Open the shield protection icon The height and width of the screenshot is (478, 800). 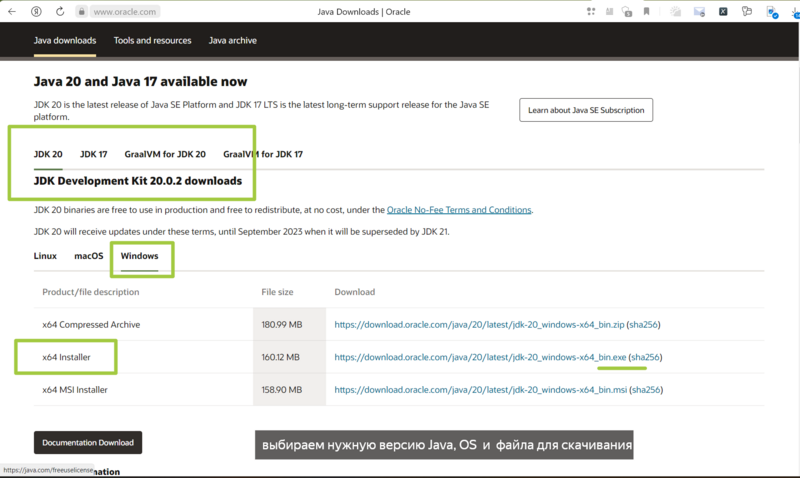pyautogui.click(x=627, y=11)
